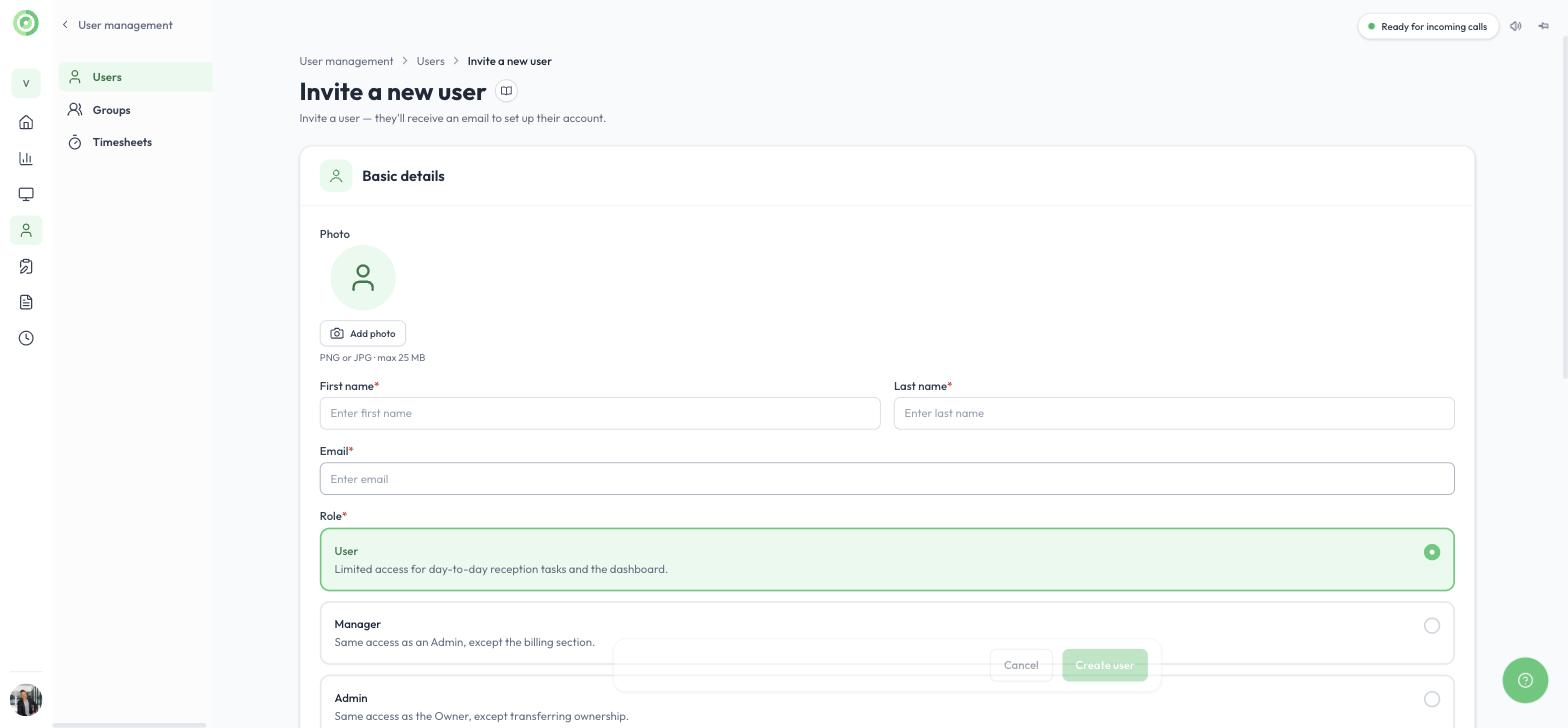
Task: Click the Basic details section icon
Action: tap(336, 176)
